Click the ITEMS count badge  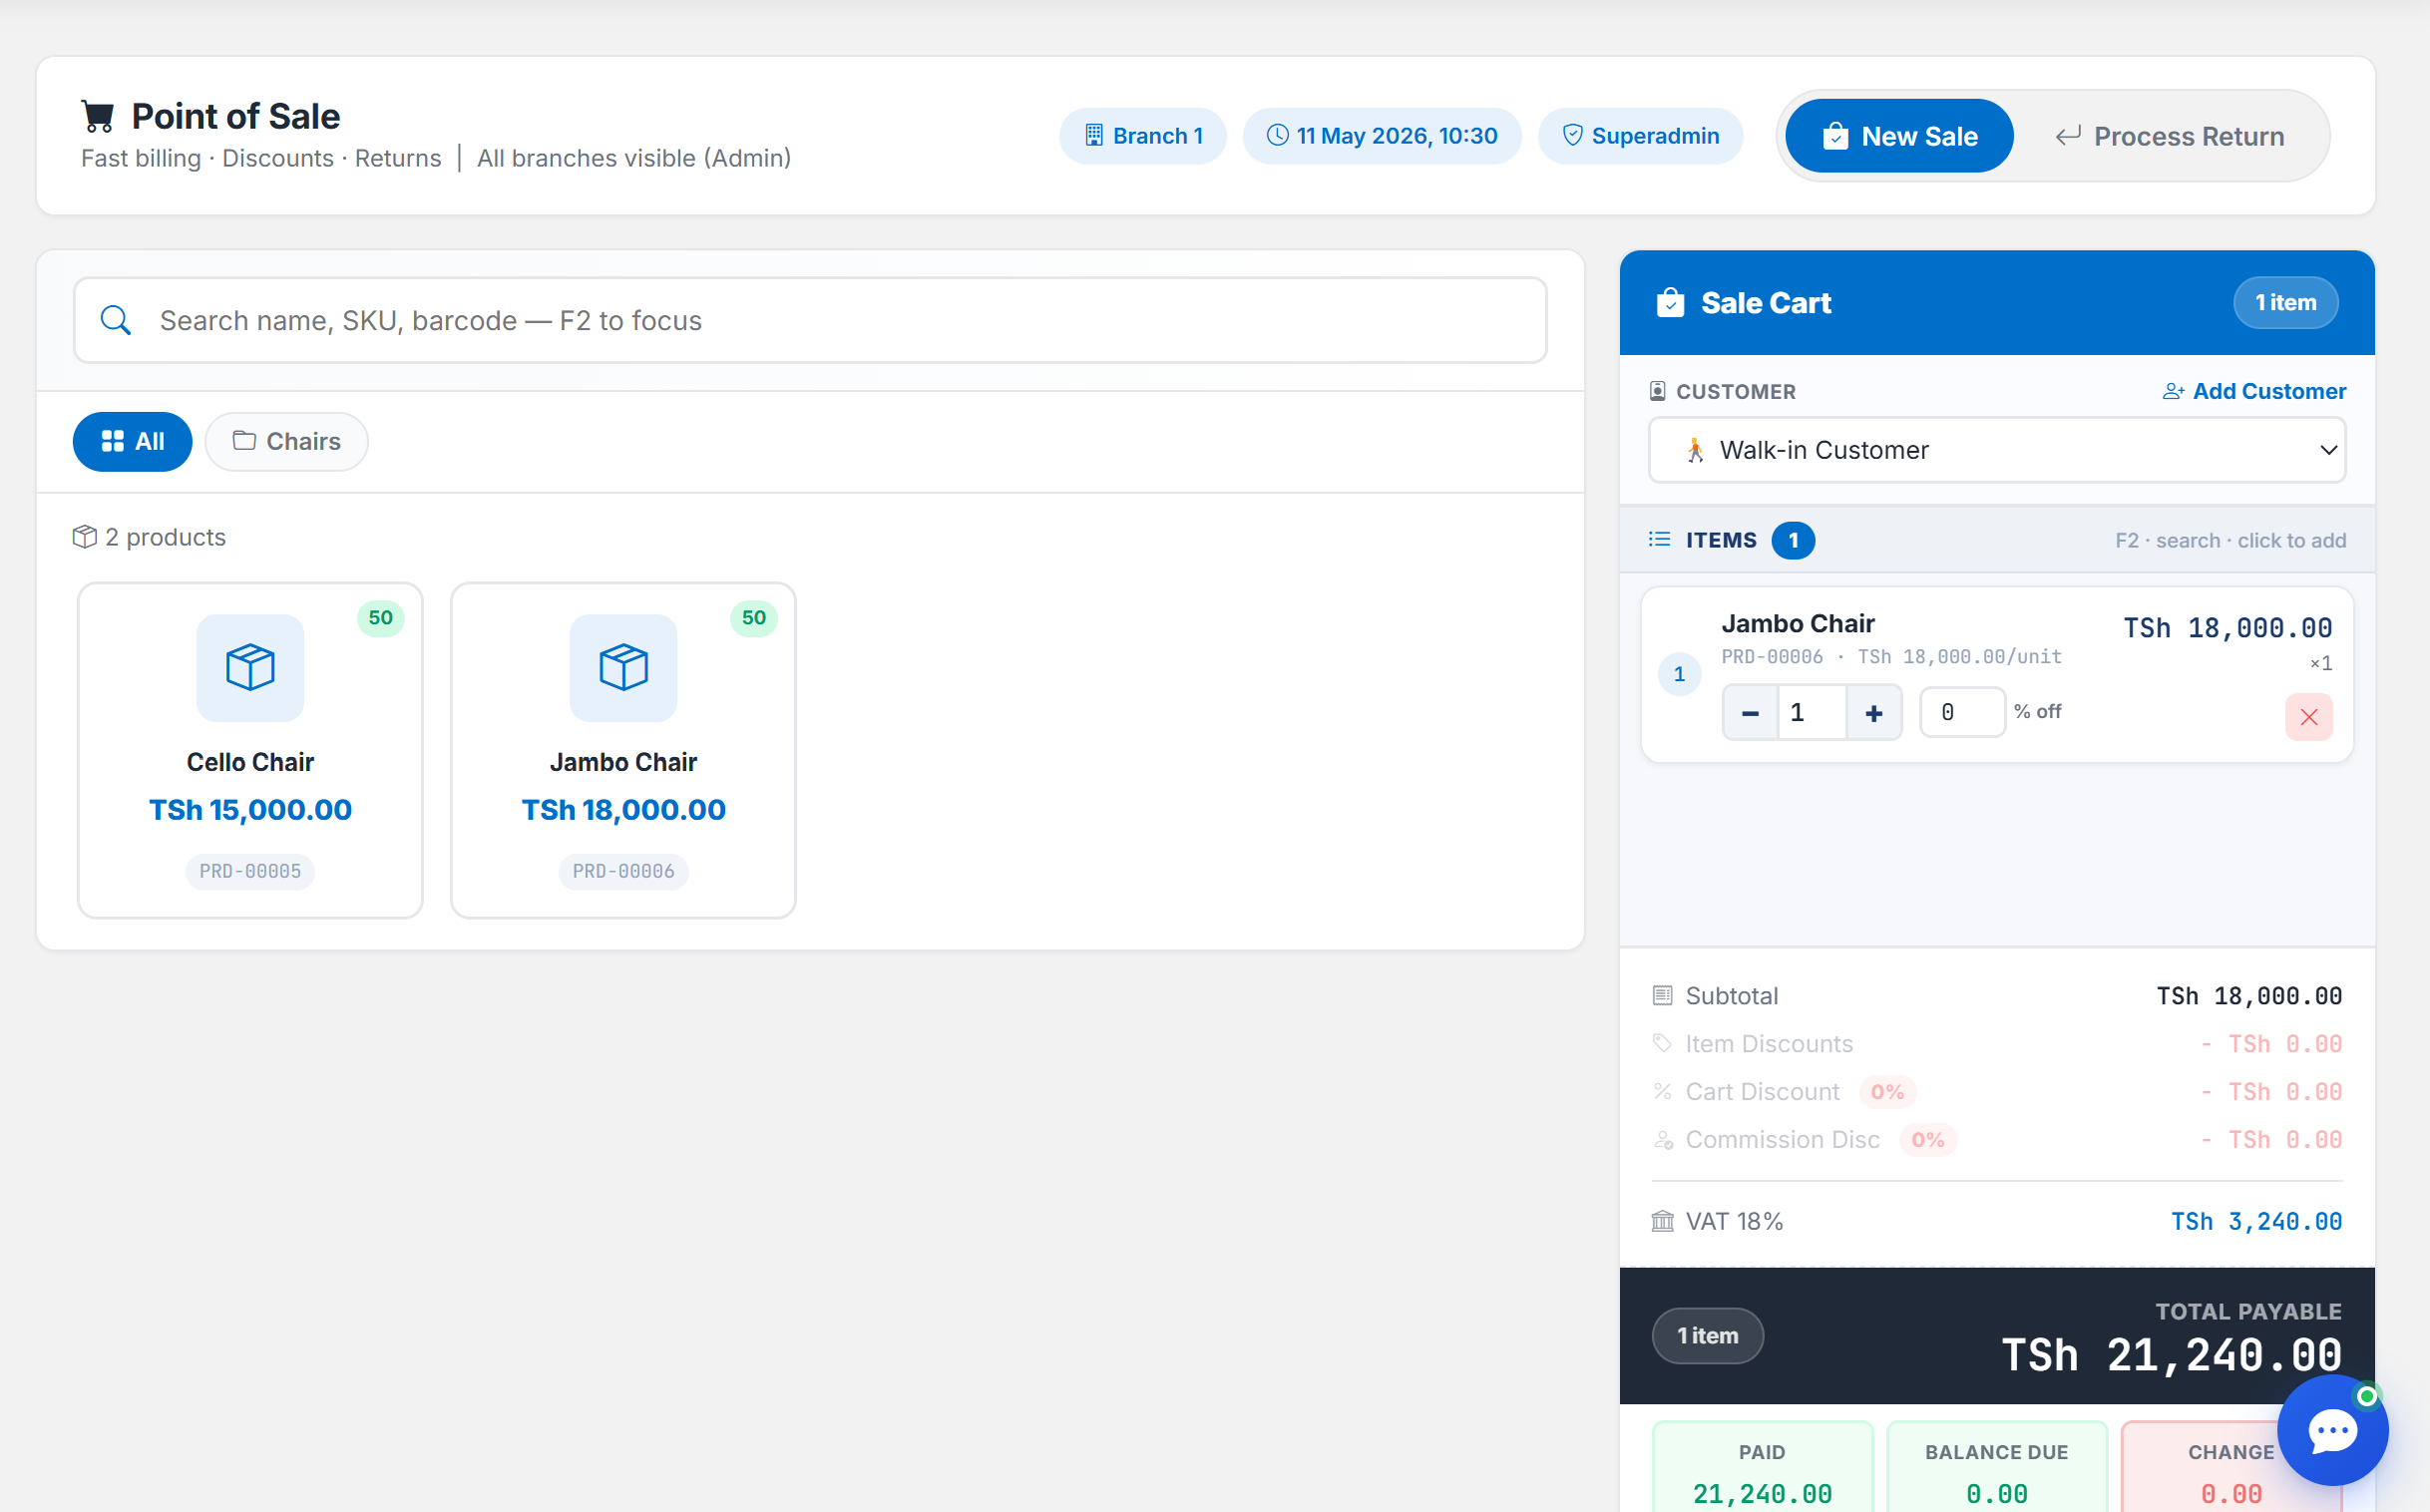pyautogui.click(x=1793, y=540)
